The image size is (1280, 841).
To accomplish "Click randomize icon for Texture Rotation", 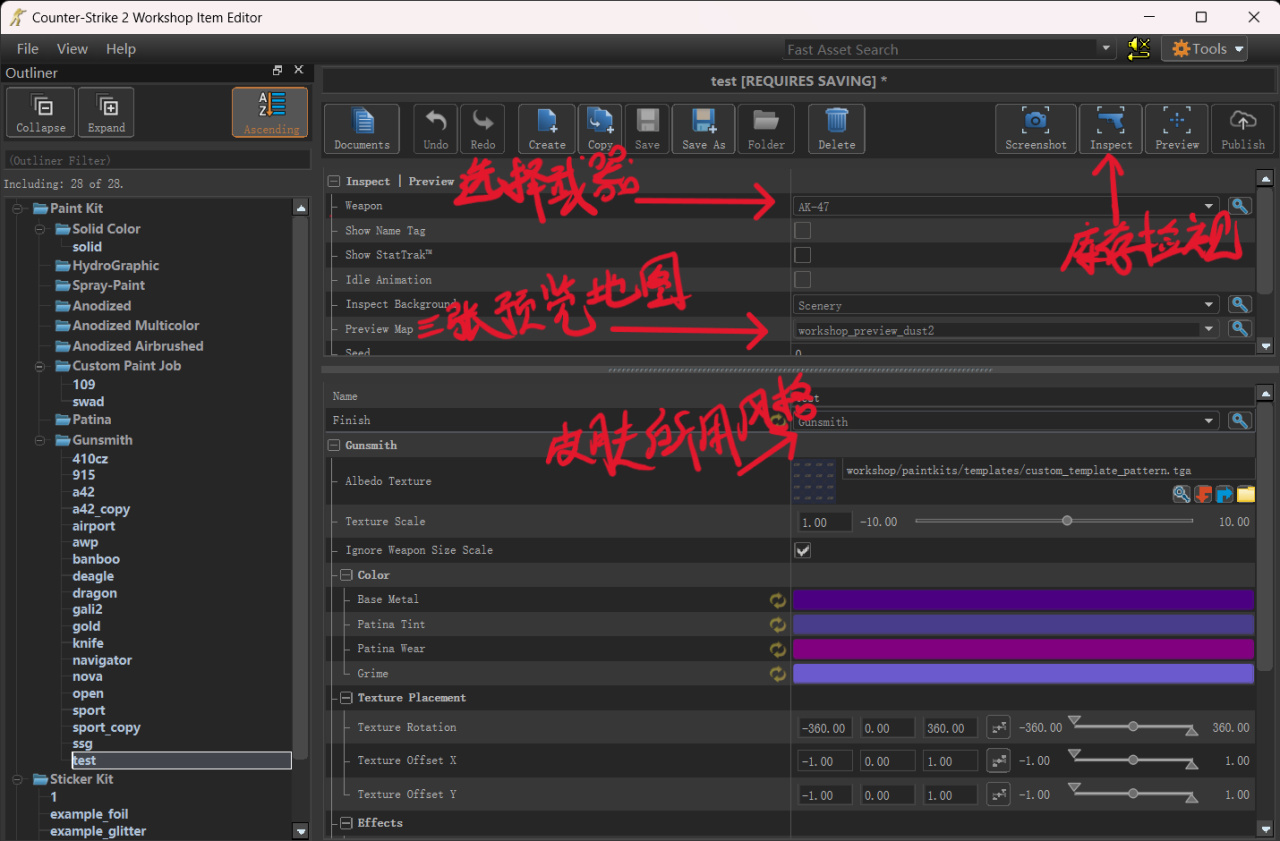I will [x=998, y=728].
